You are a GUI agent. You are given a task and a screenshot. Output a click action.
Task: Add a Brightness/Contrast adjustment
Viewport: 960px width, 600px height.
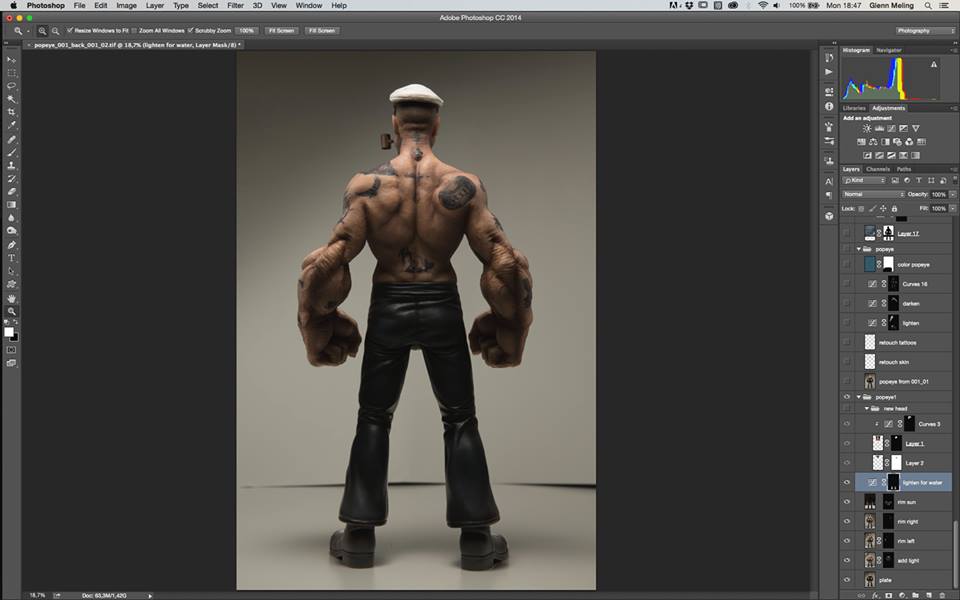point(866,129)
